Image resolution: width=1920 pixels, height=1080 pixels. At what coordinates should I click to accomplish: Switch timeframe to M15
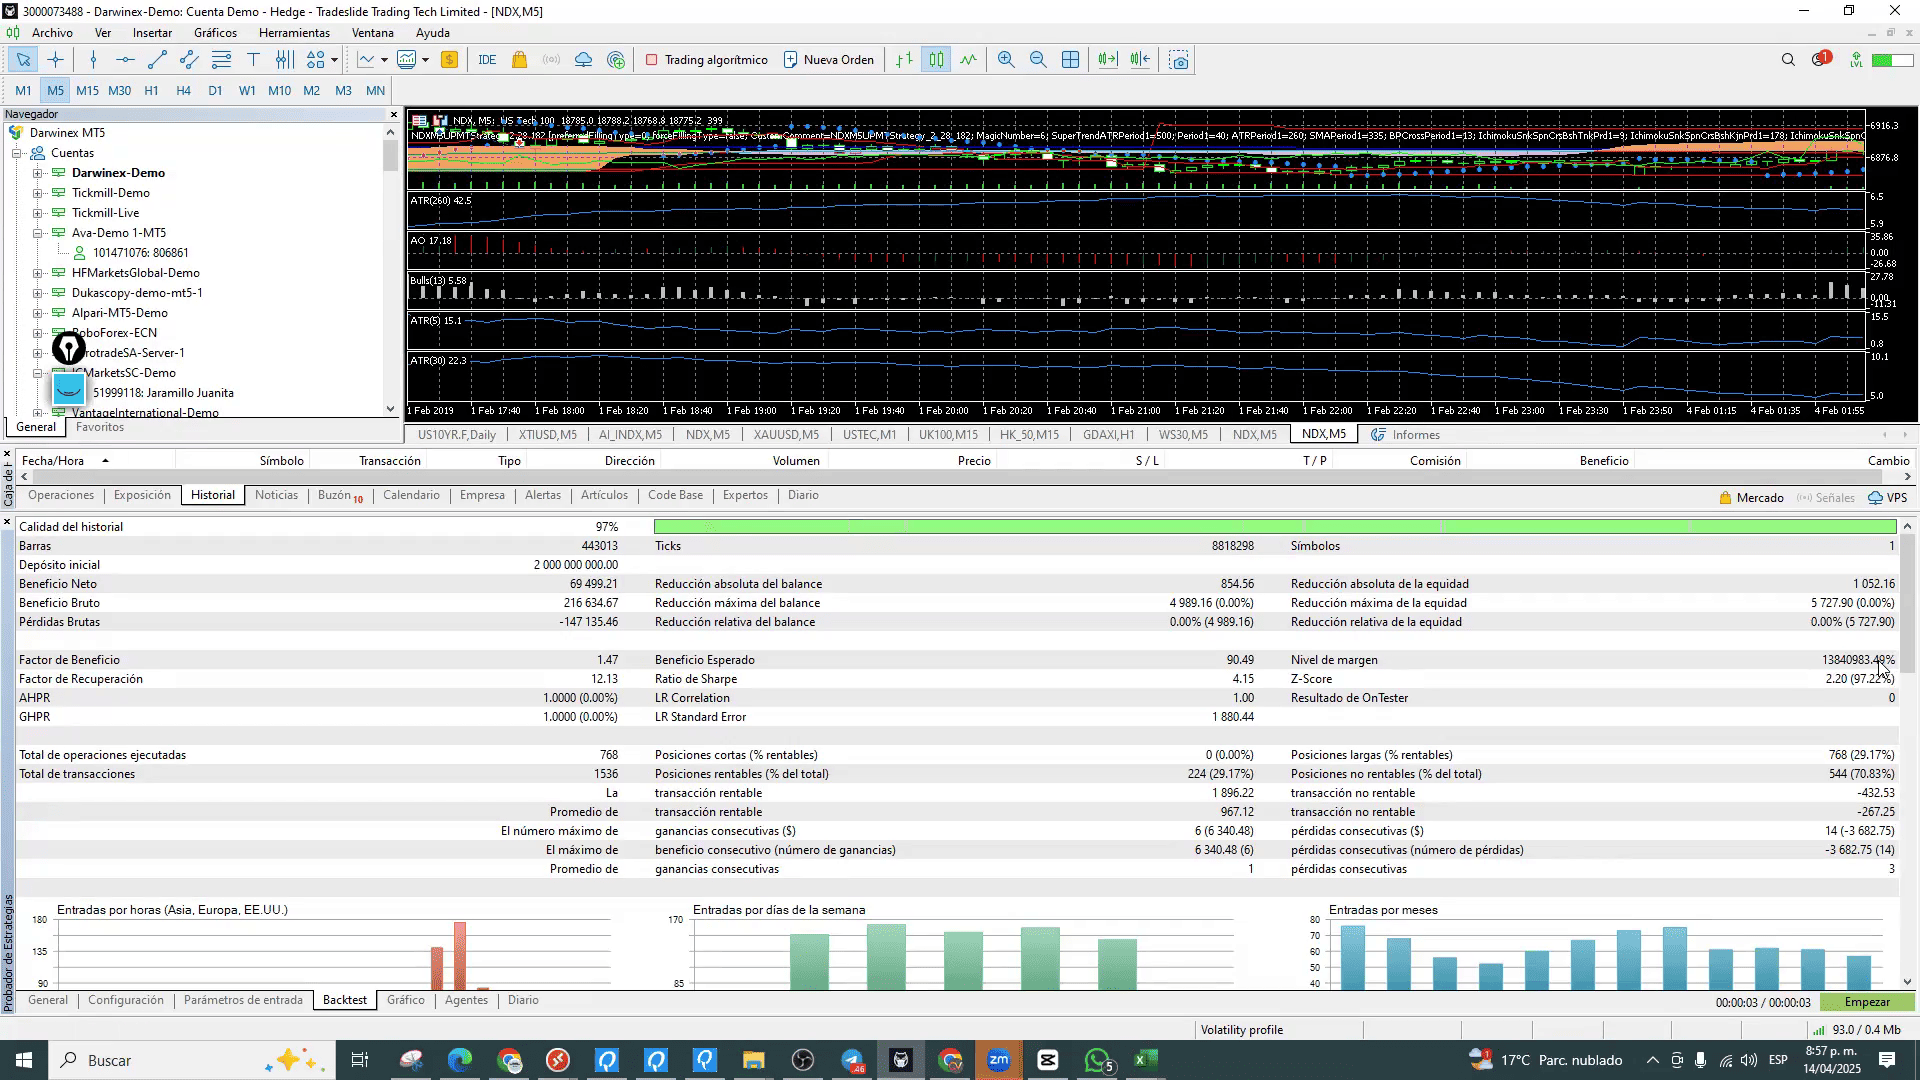[x=87, y=91]
